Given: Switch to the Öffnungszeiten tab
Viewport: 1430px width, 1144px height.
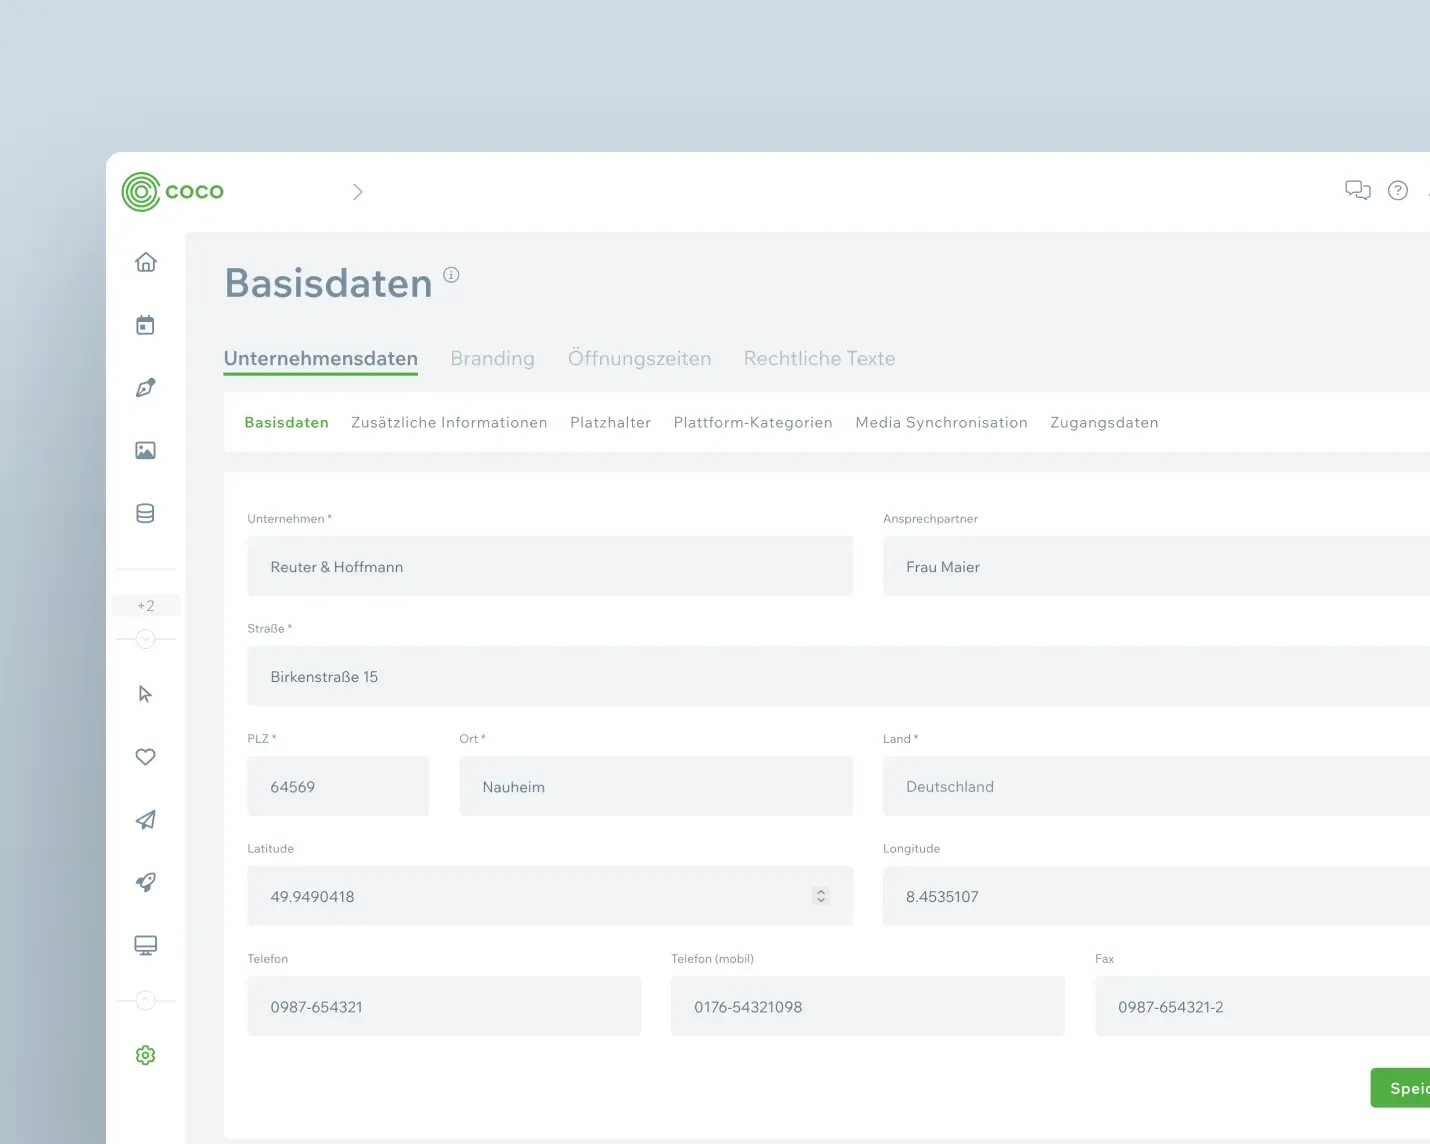Looking at the screenshot, I should point(639,358).
